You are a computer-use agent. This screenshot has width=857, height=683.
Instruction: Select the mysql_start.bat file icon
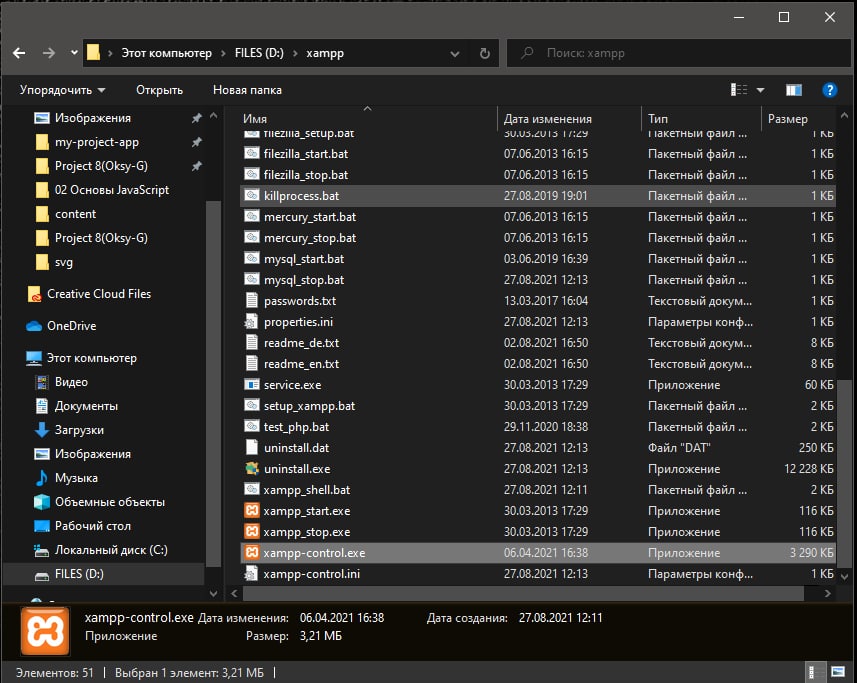(251, 258)
